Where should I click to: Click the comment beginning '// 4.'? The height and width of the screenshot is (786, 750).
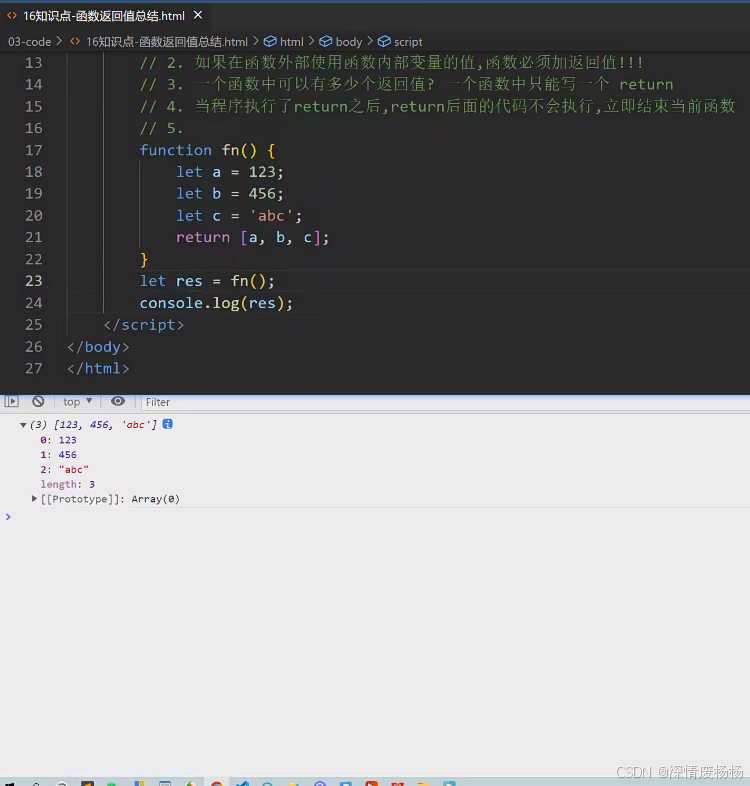click(438, 106)
